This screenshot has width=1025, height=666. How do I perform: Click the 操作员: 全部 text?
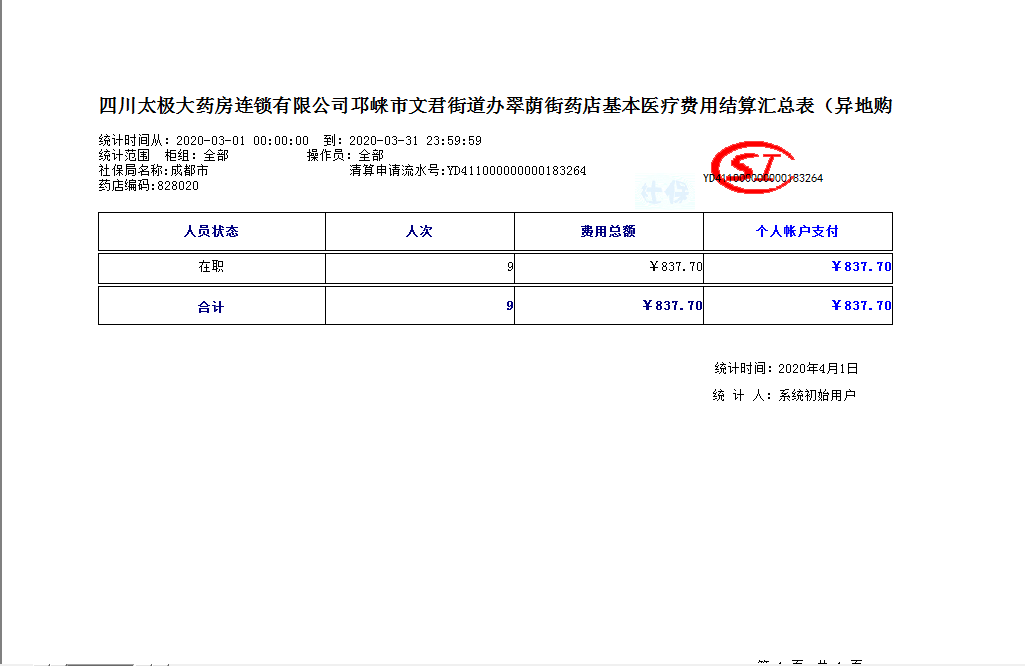click(345, 156)
